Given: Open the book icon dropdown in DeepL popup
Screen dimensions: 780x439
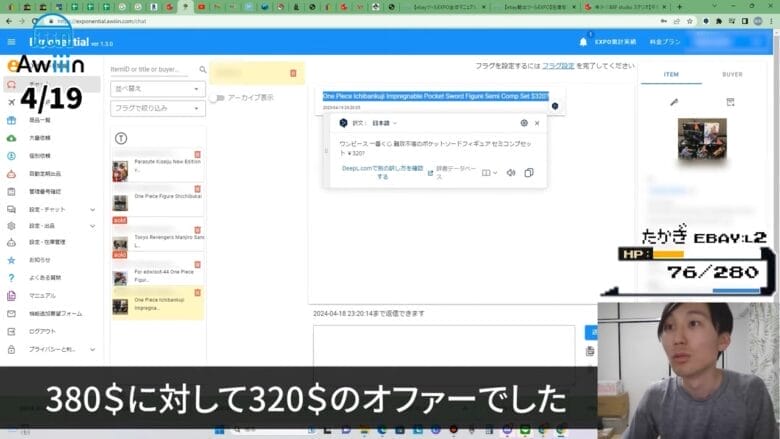Looking at the screenshot, I should tap(489, 173).
